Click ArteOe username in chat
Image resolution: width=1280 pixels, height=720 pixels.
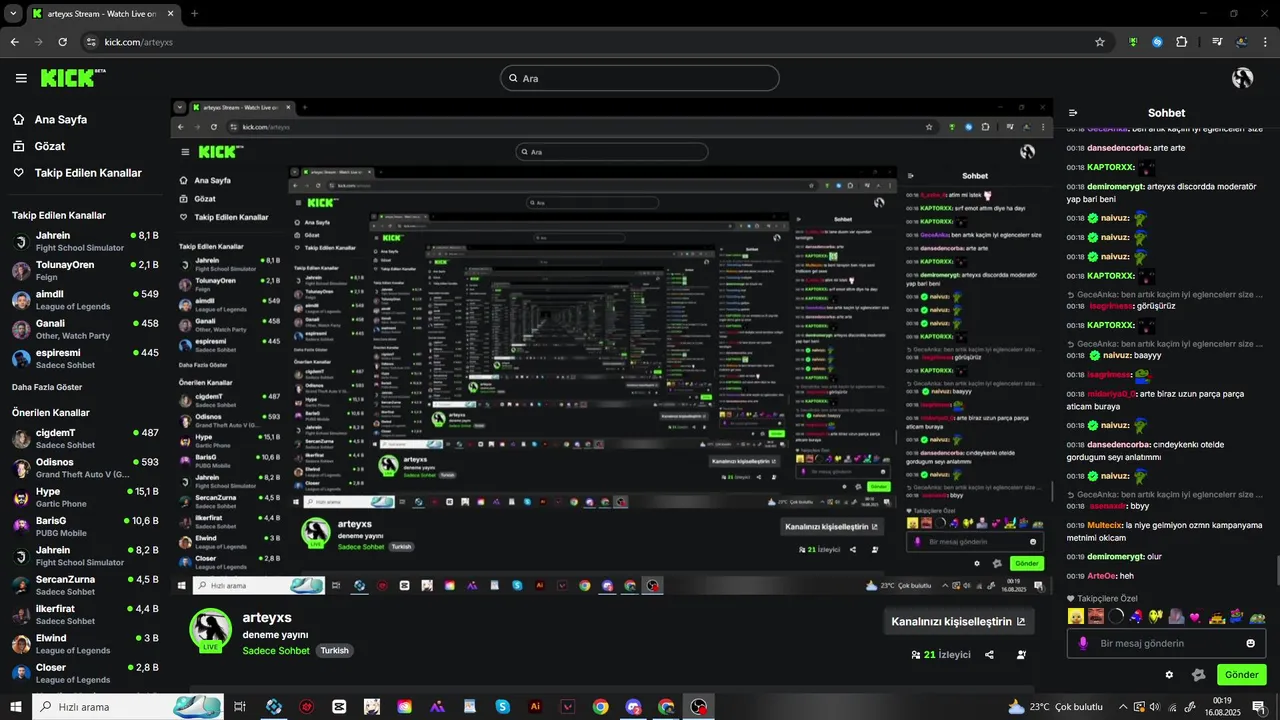pyautogui.click(x=1101, y=576)
